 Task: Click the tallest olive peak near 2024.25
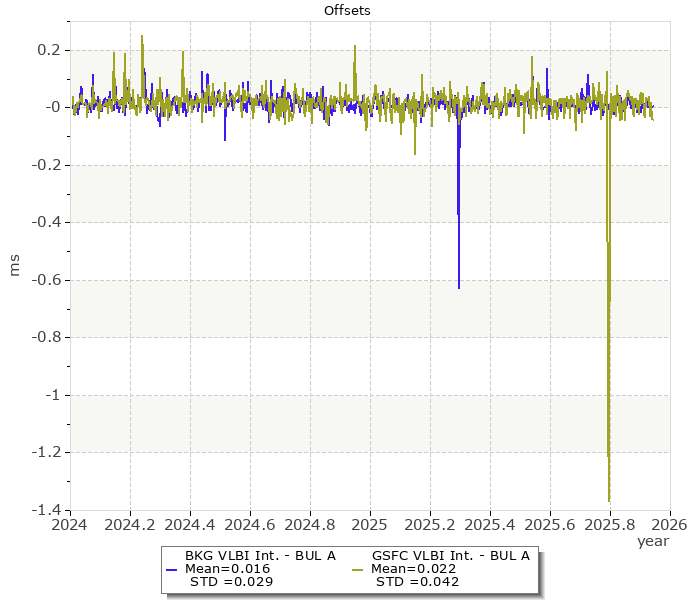[x=142, y=36]
